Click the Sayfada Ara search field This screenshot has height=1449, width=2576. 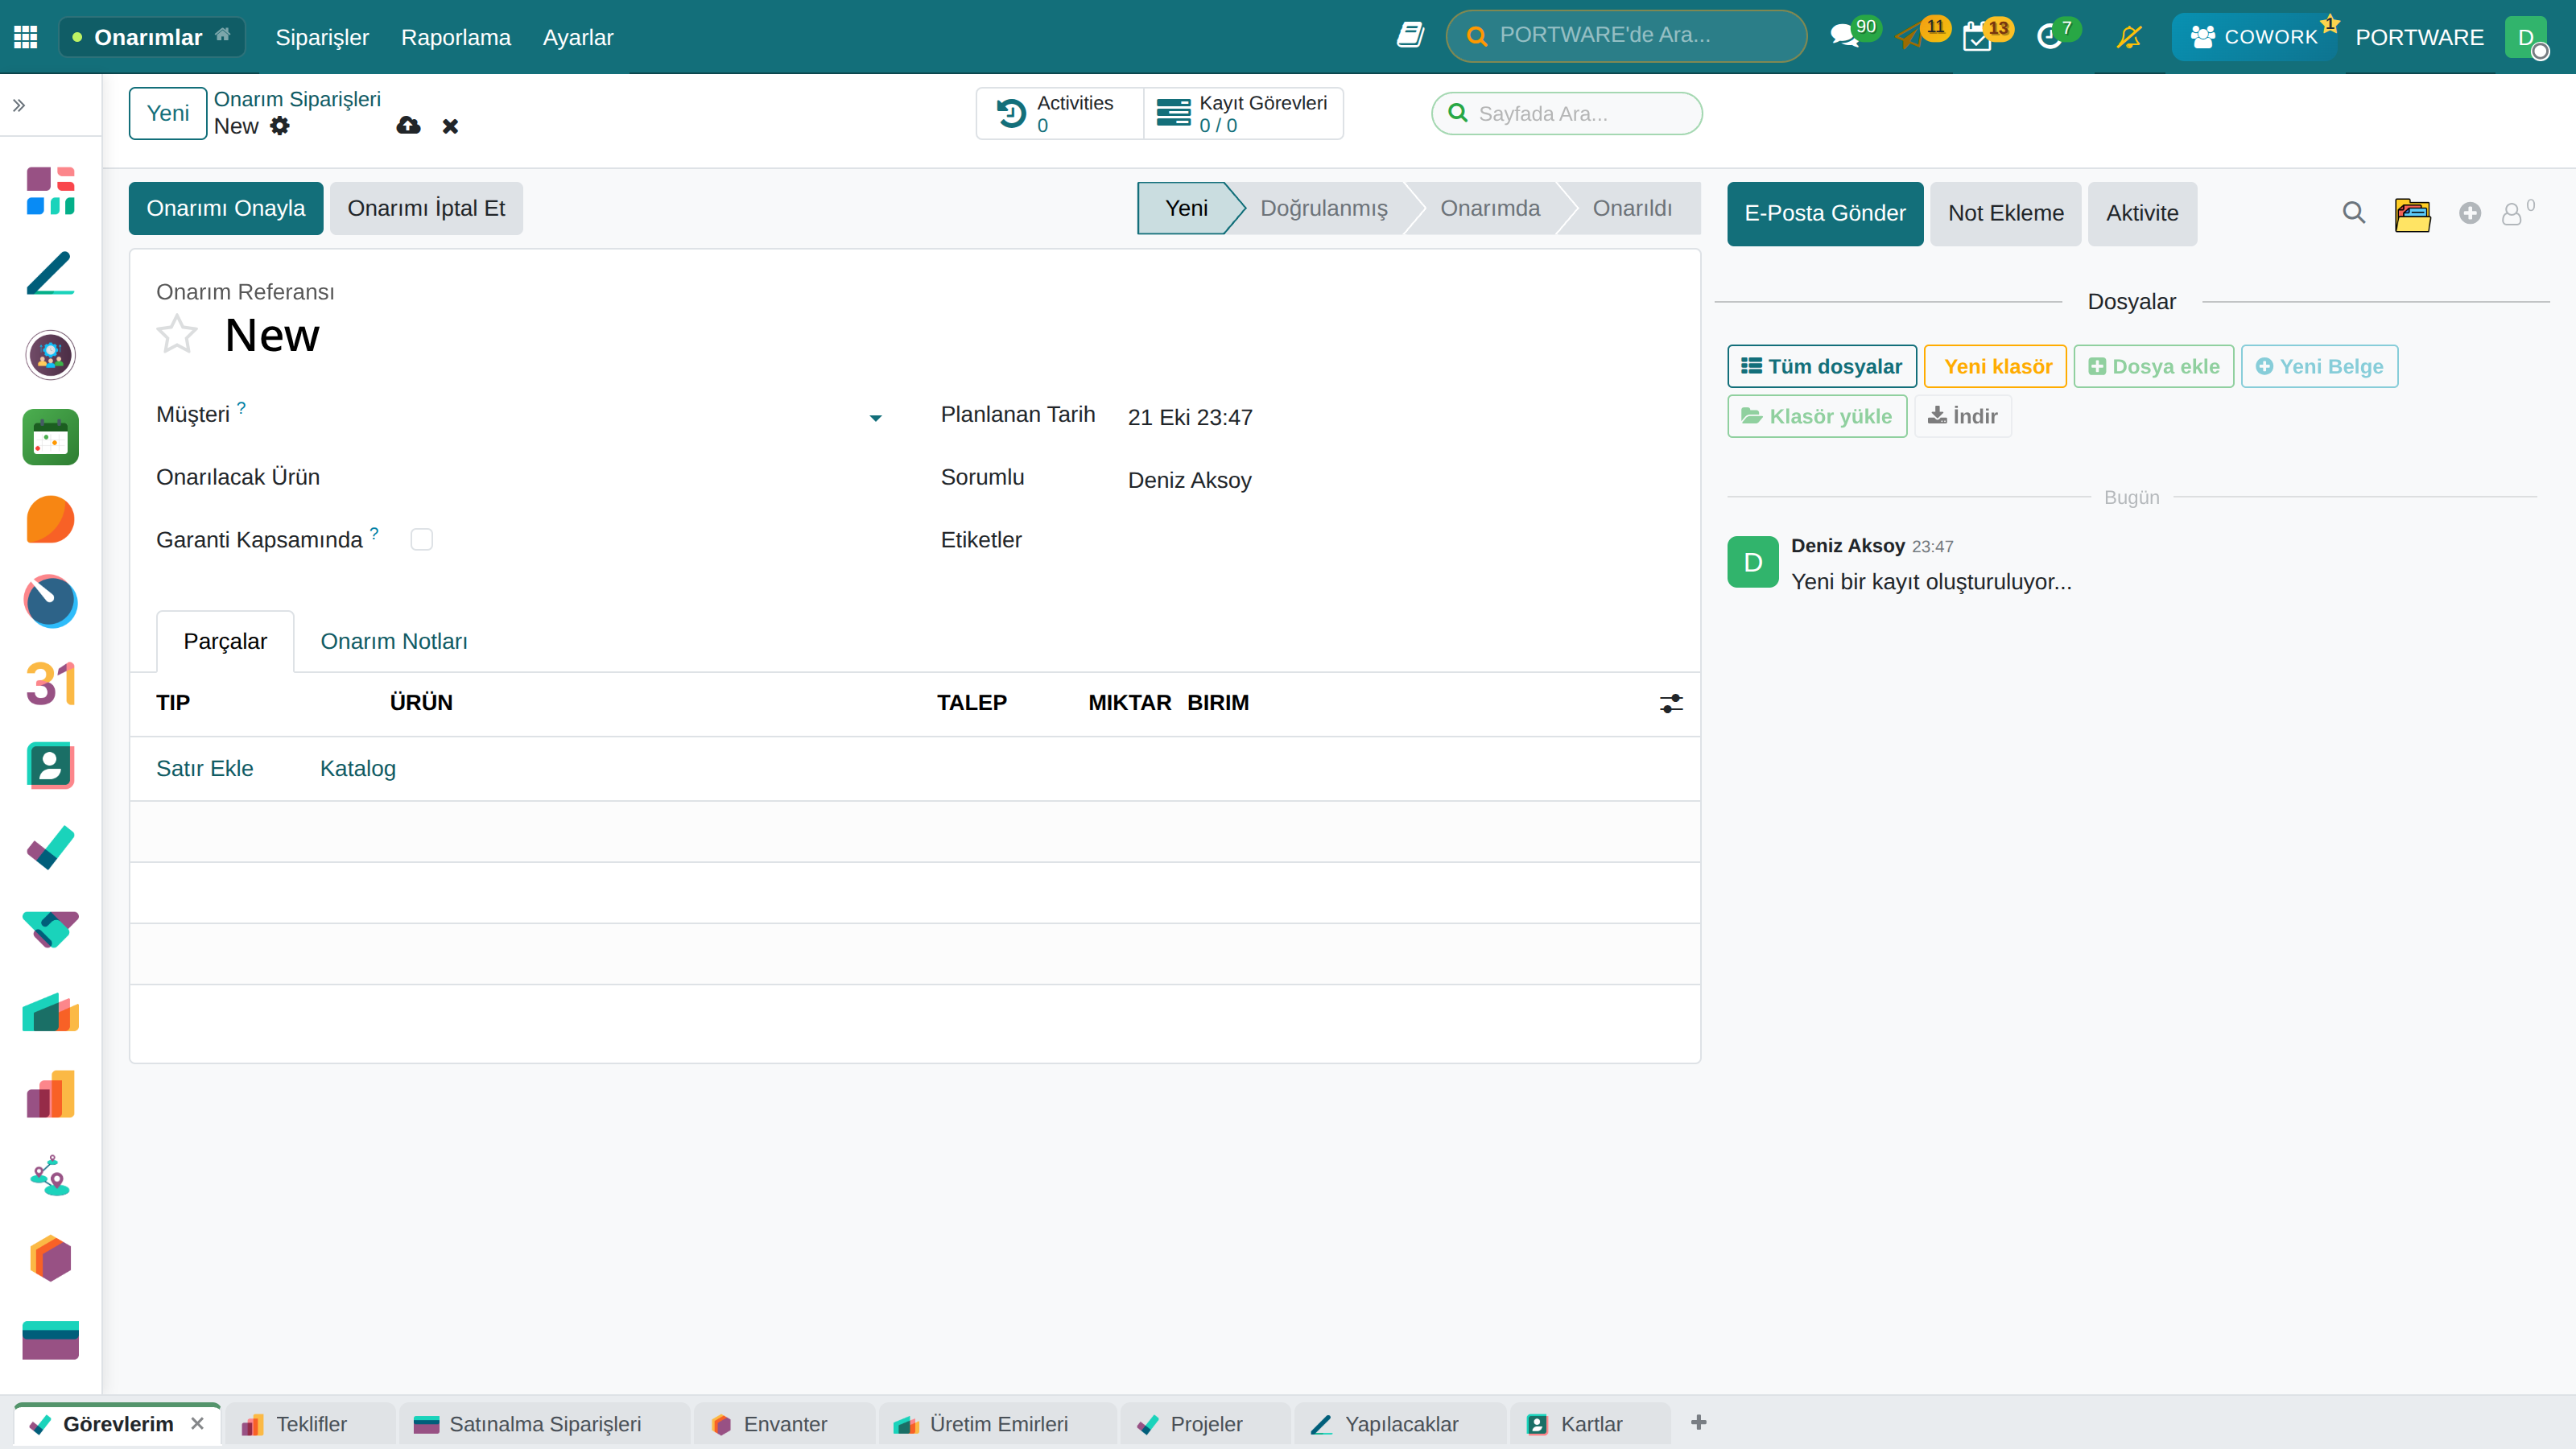[x=1566, y=114]
